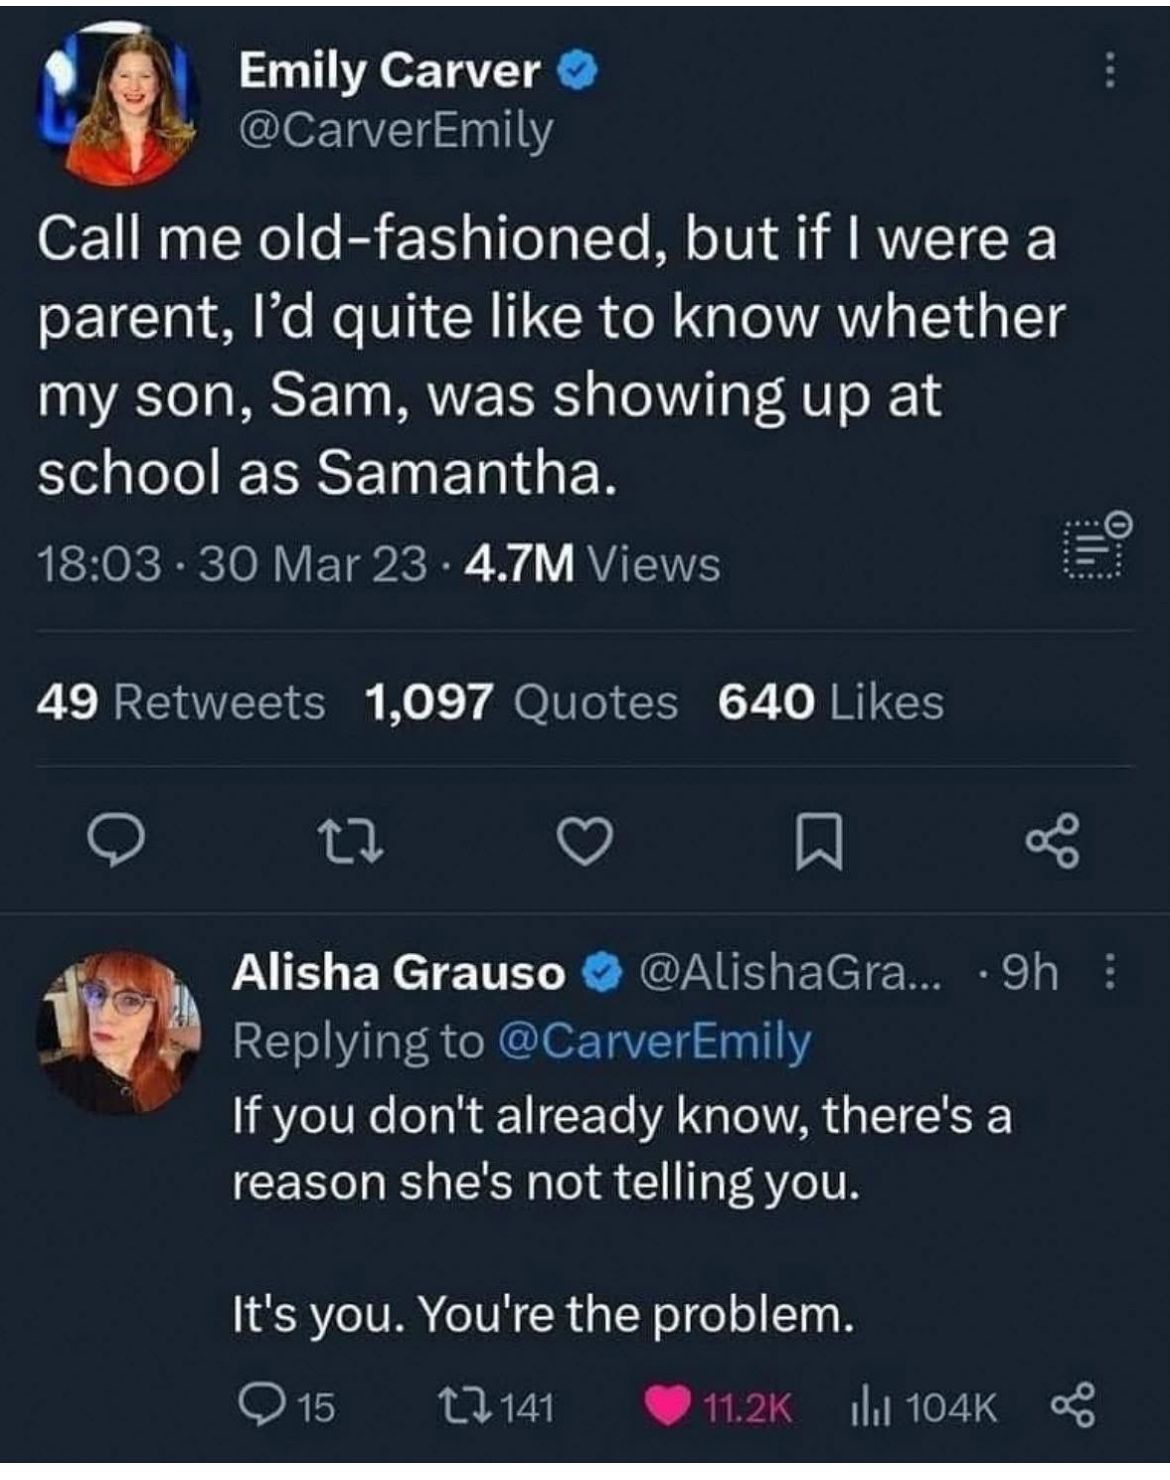This screenshot has width=1170, height=1480.
Task: View the 1,097 Quotes list
Action: 521,702
